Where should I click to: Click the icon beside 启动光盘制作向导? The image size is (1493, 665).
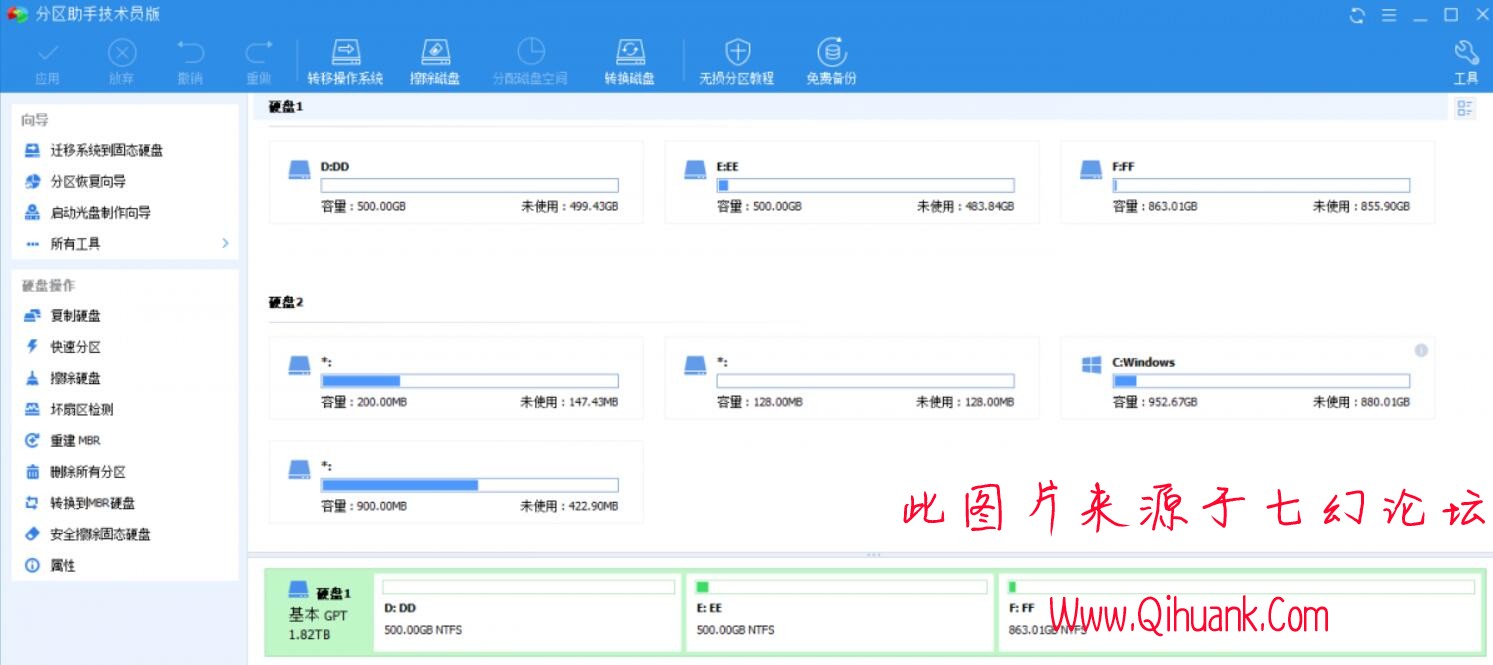(x=32, y=213)
